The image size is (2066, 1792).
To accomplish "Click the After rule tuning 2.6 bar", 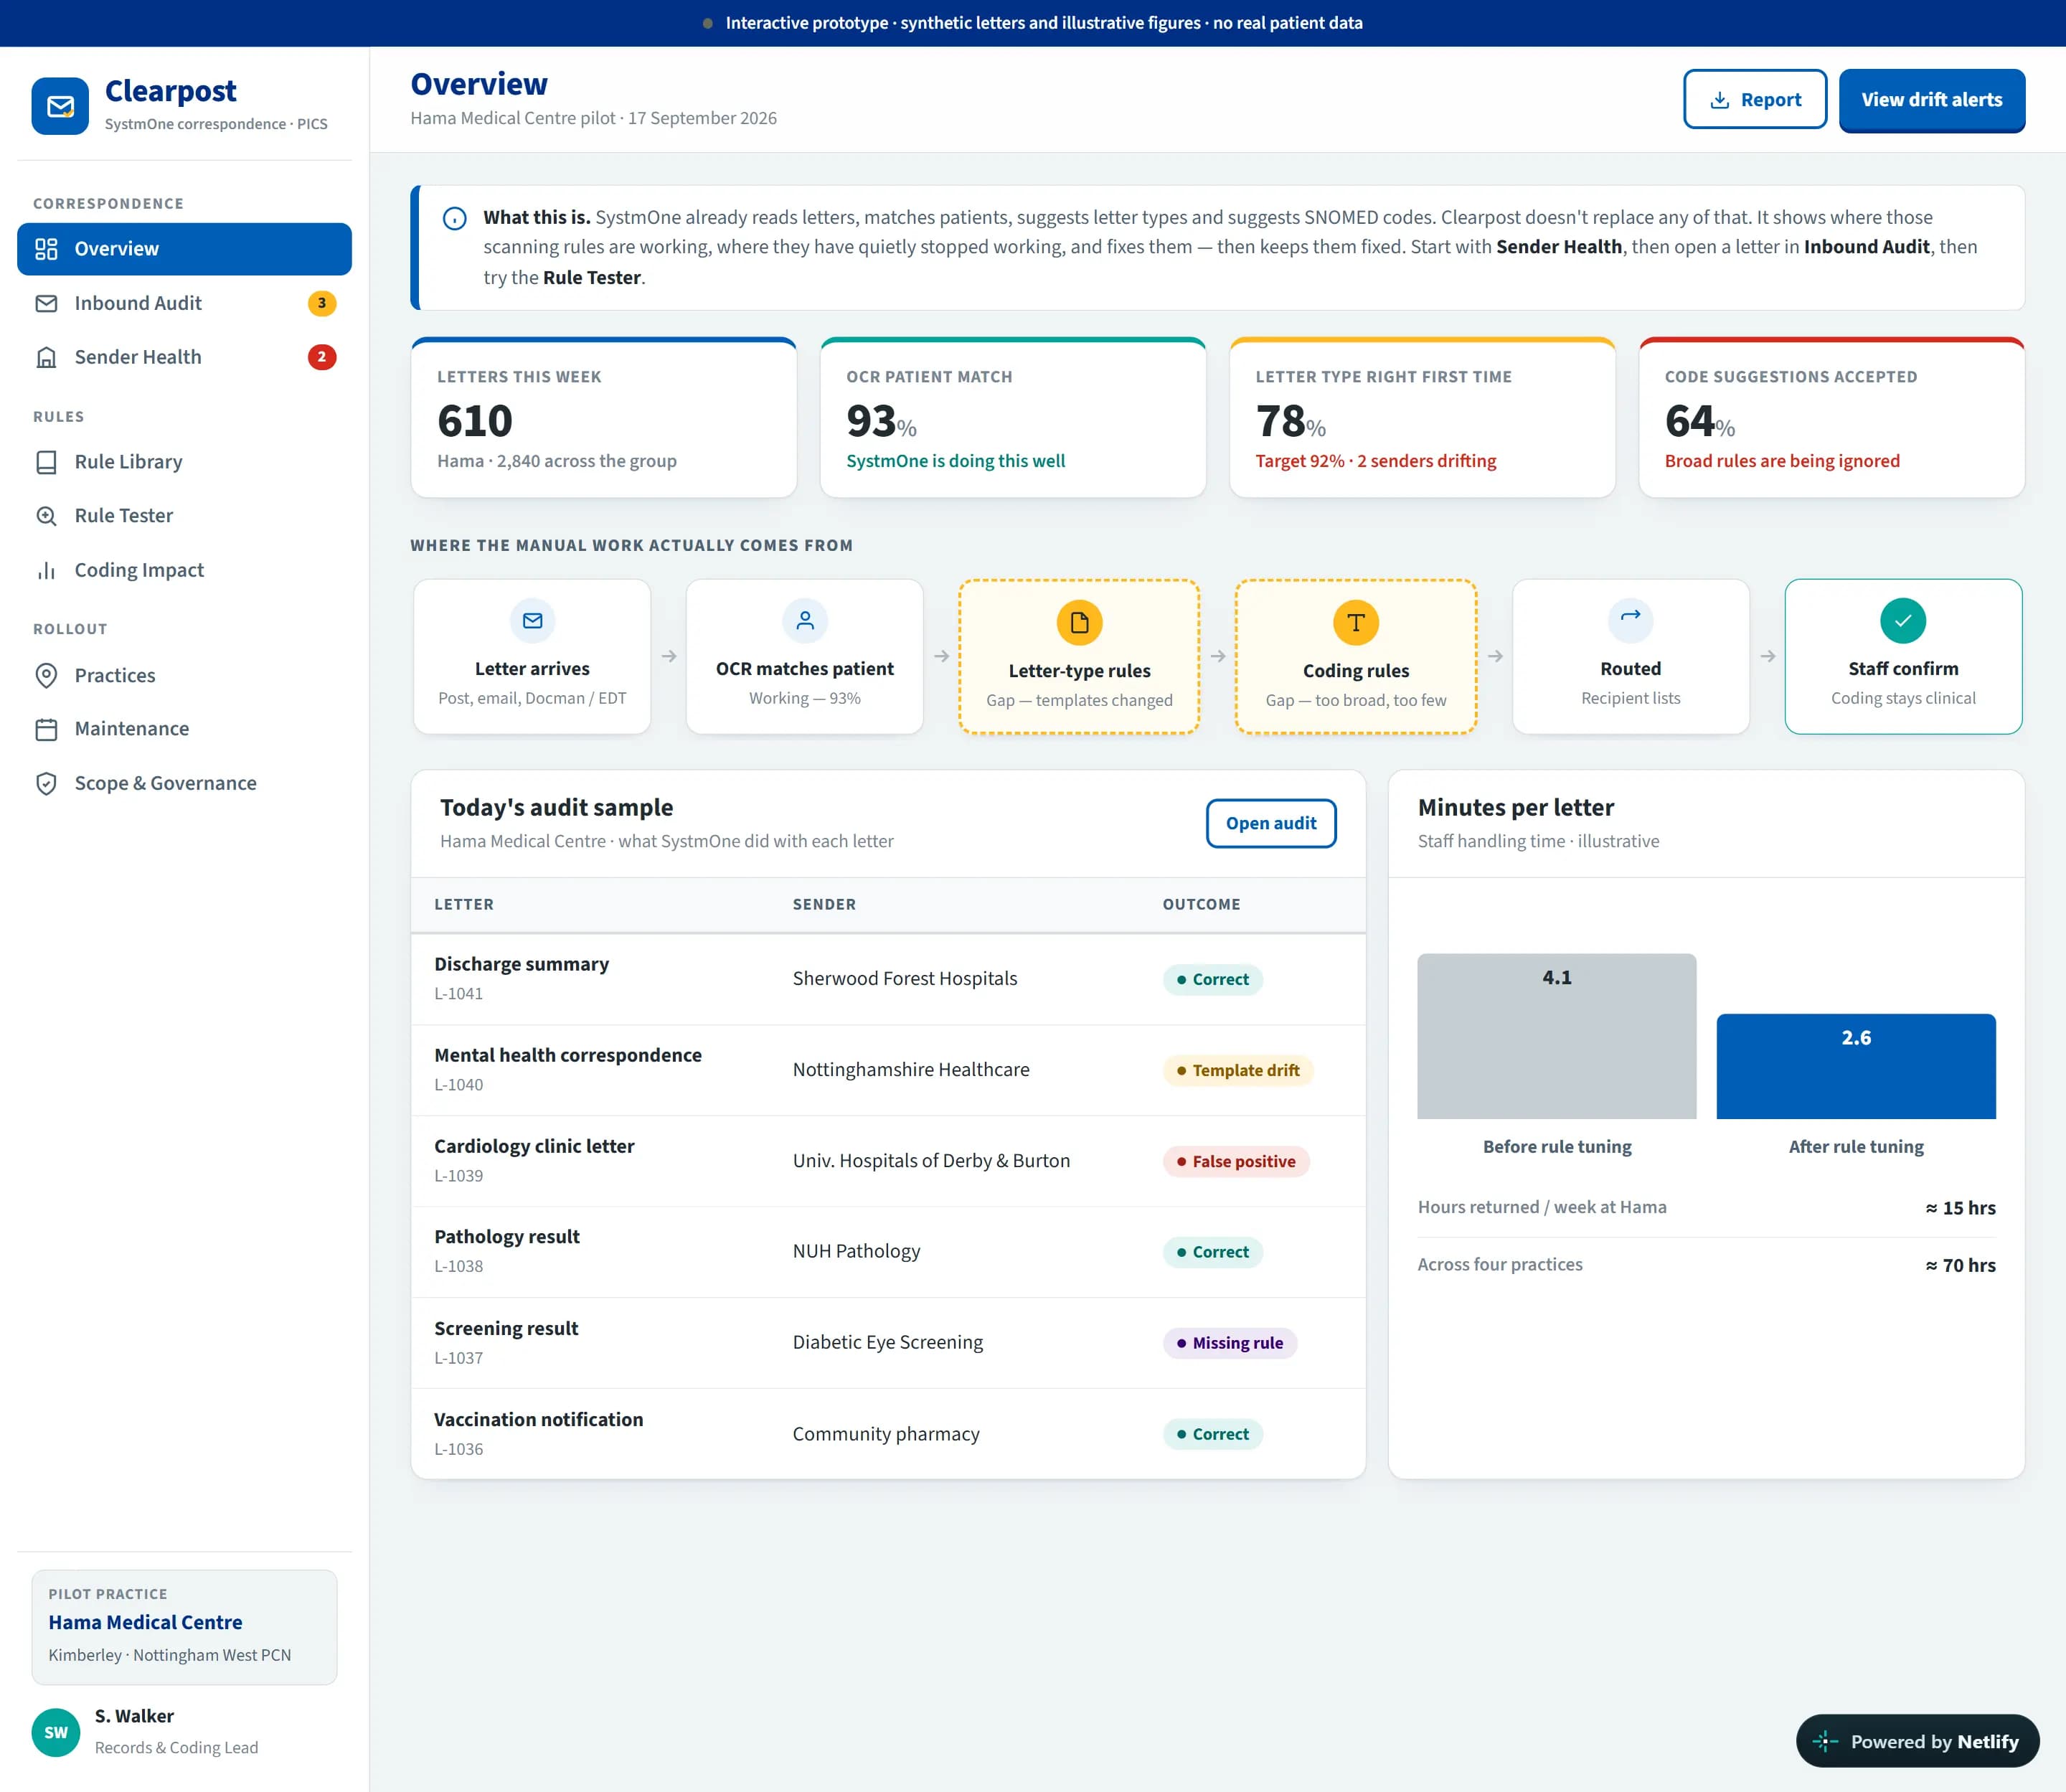I will point(1856,1066).
